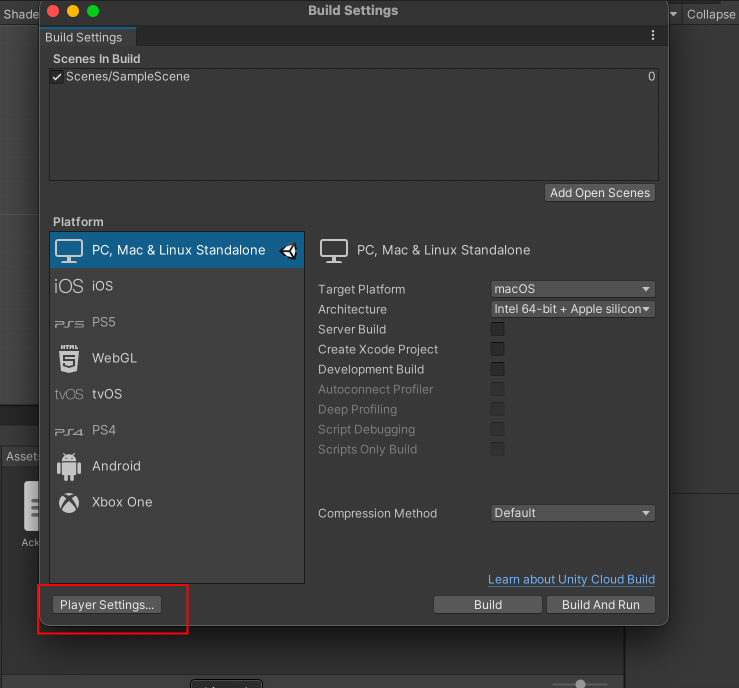
Task: Open Player Settings
Action: 107,605
